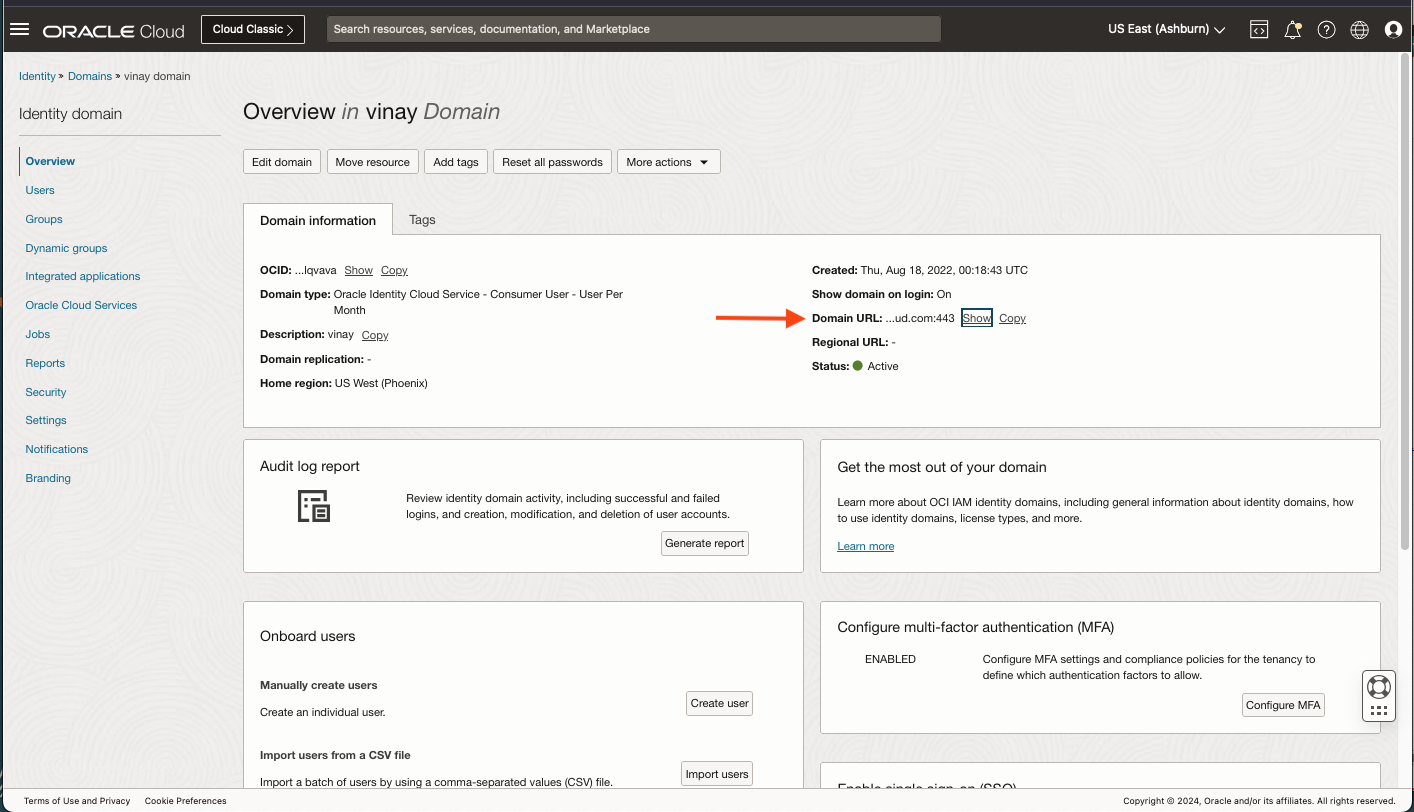Click the Configure MFA button
This screenshot has height=812, width=1414.
click(1283, 705)
